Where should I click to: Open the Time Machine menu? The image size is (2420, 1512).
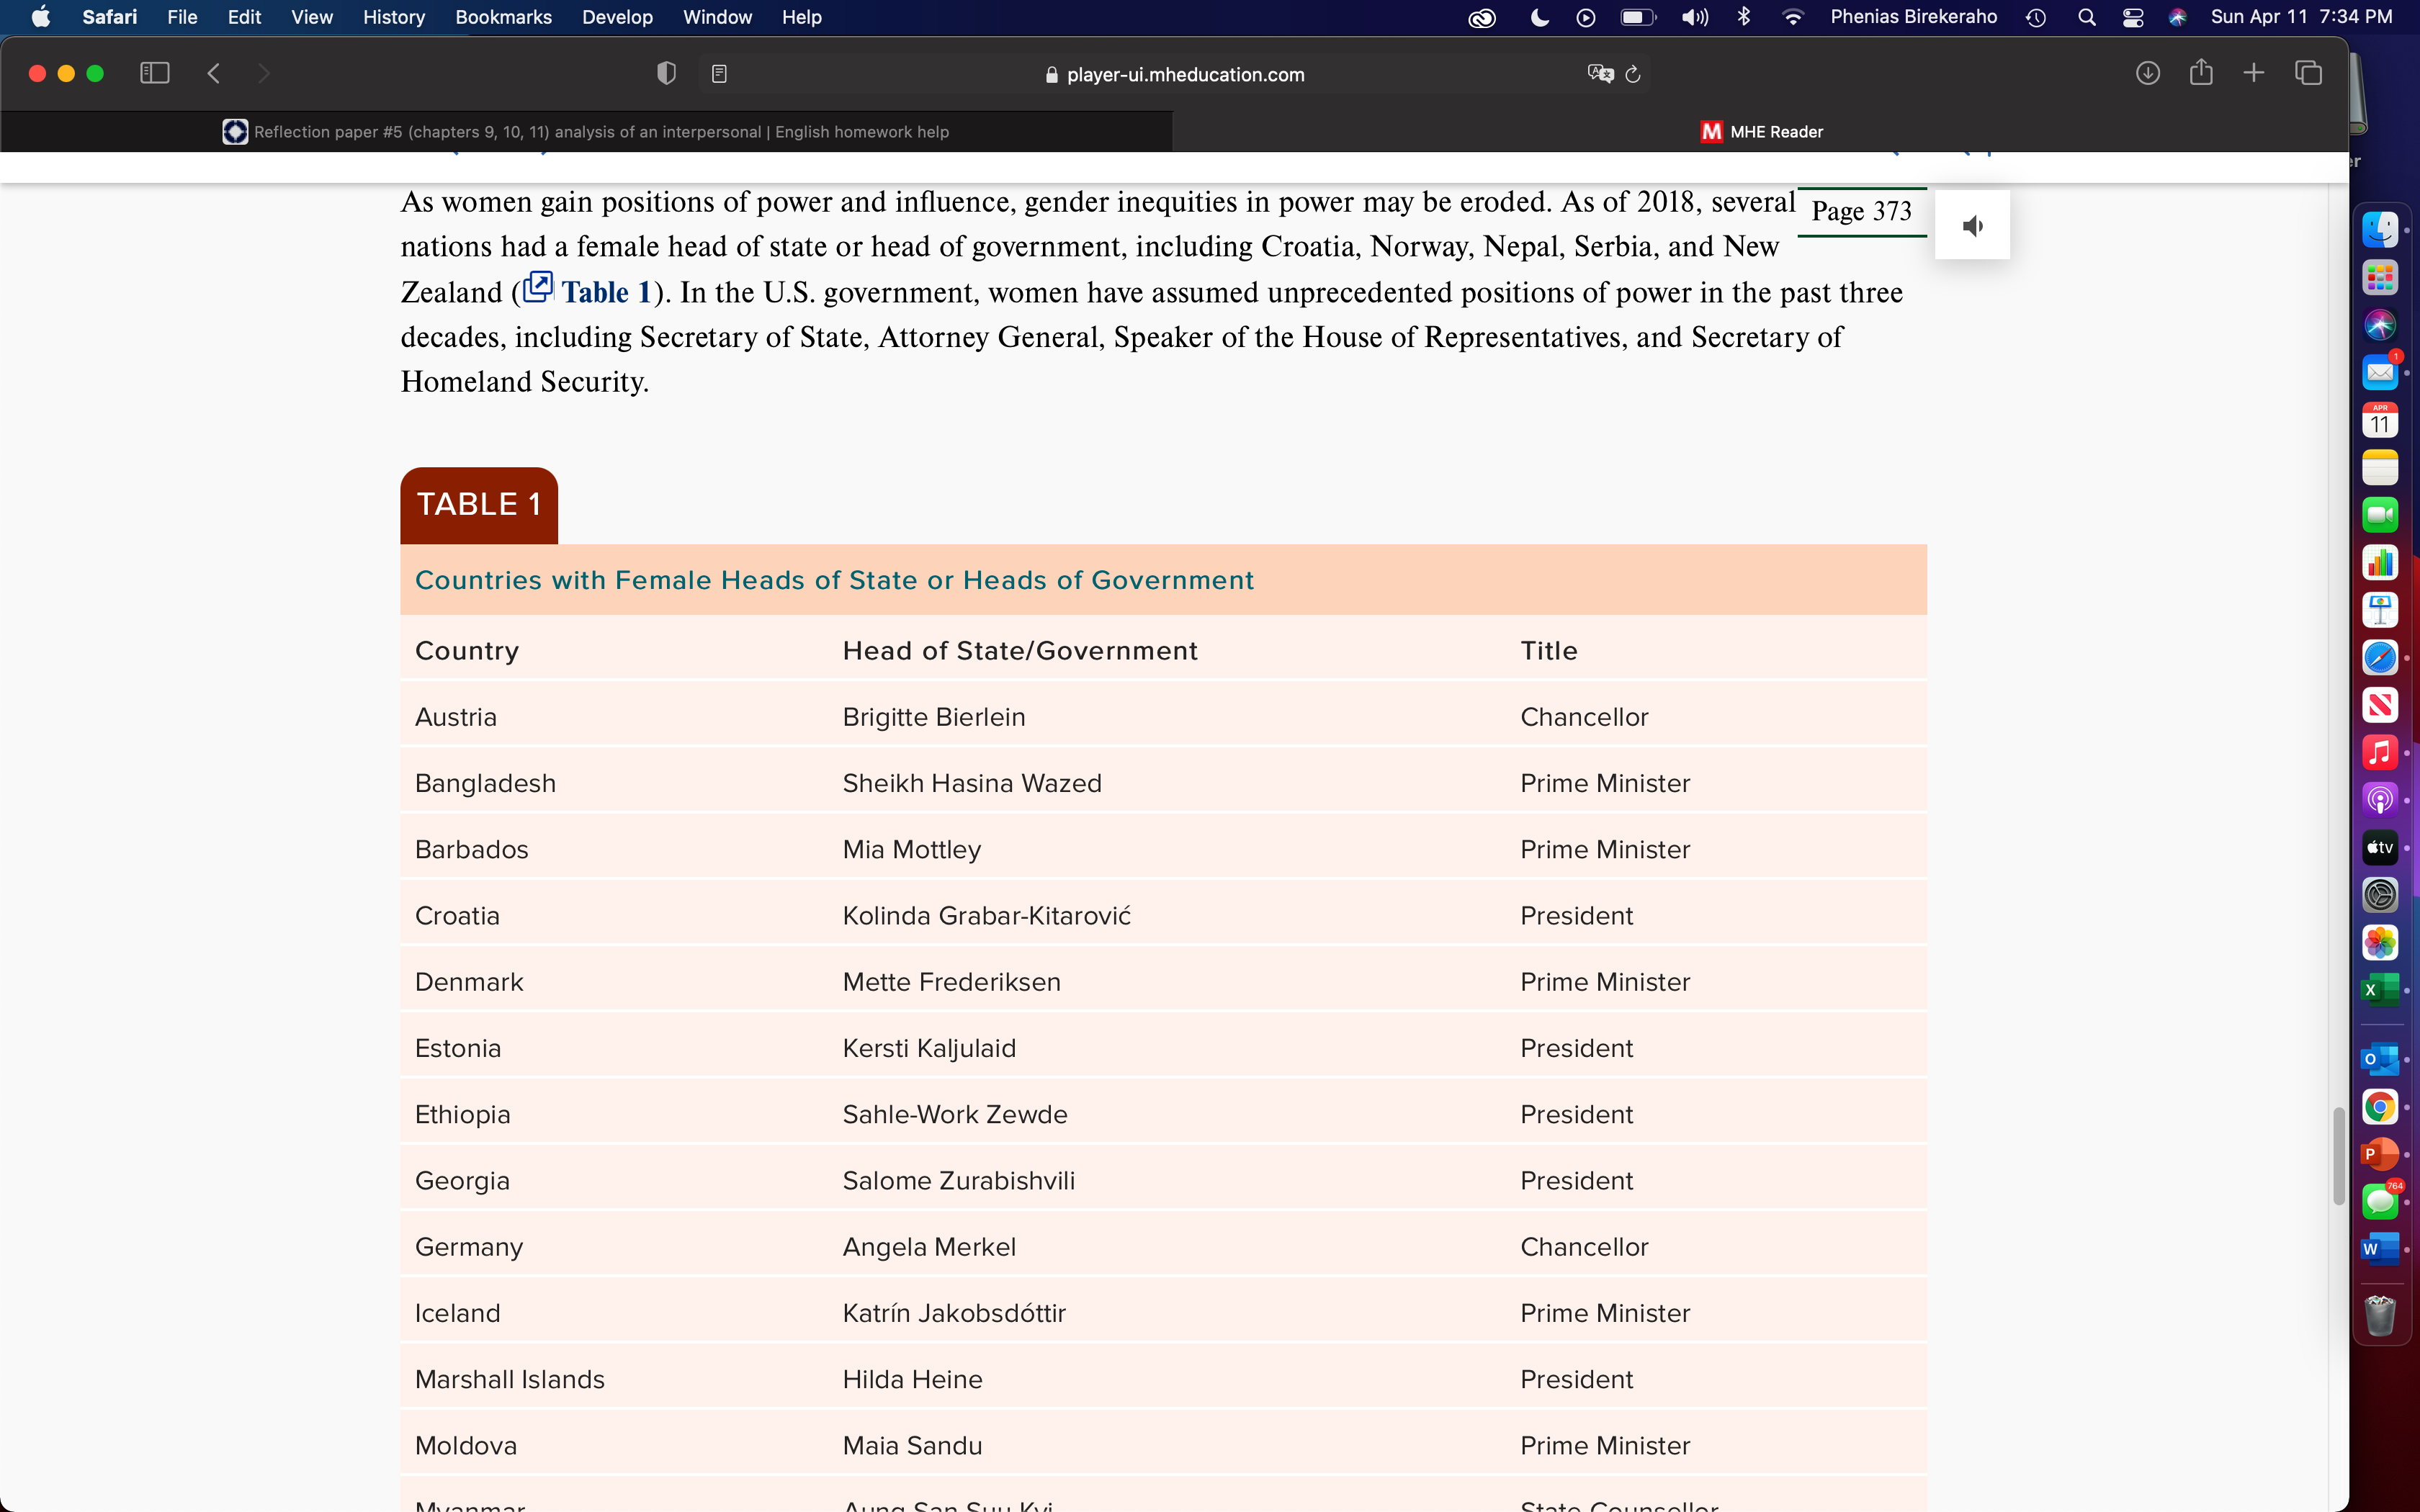click(2036, 17)
